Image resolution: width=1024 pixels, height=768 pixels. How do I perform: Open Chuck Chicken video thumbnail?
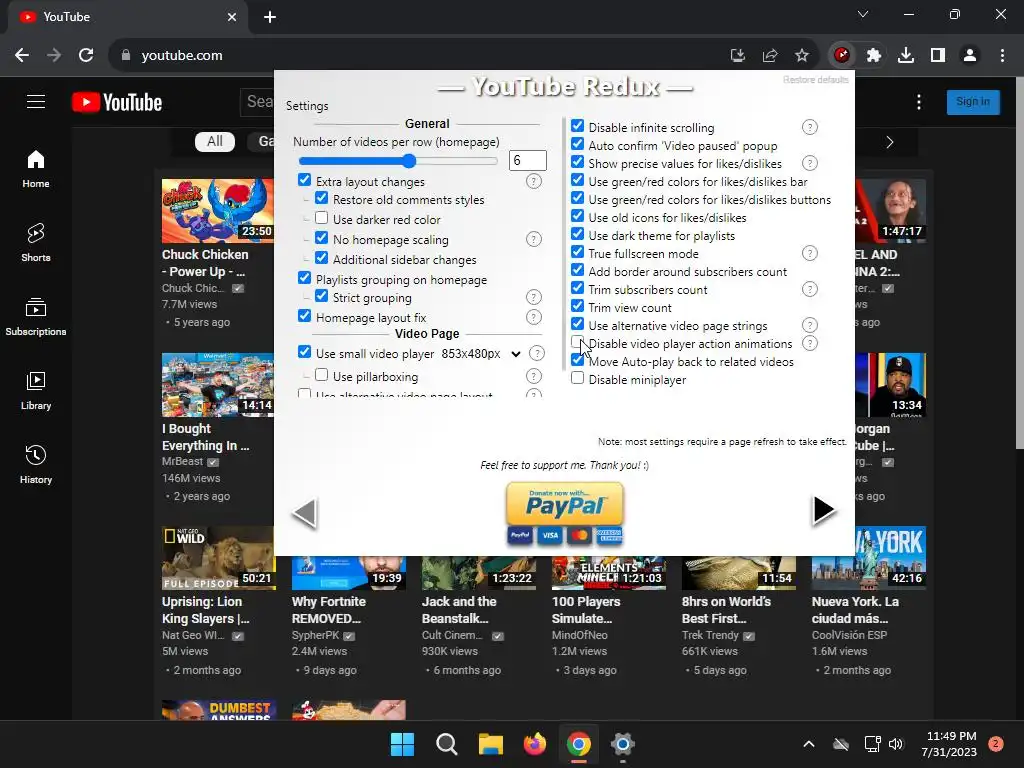[218, 210]
